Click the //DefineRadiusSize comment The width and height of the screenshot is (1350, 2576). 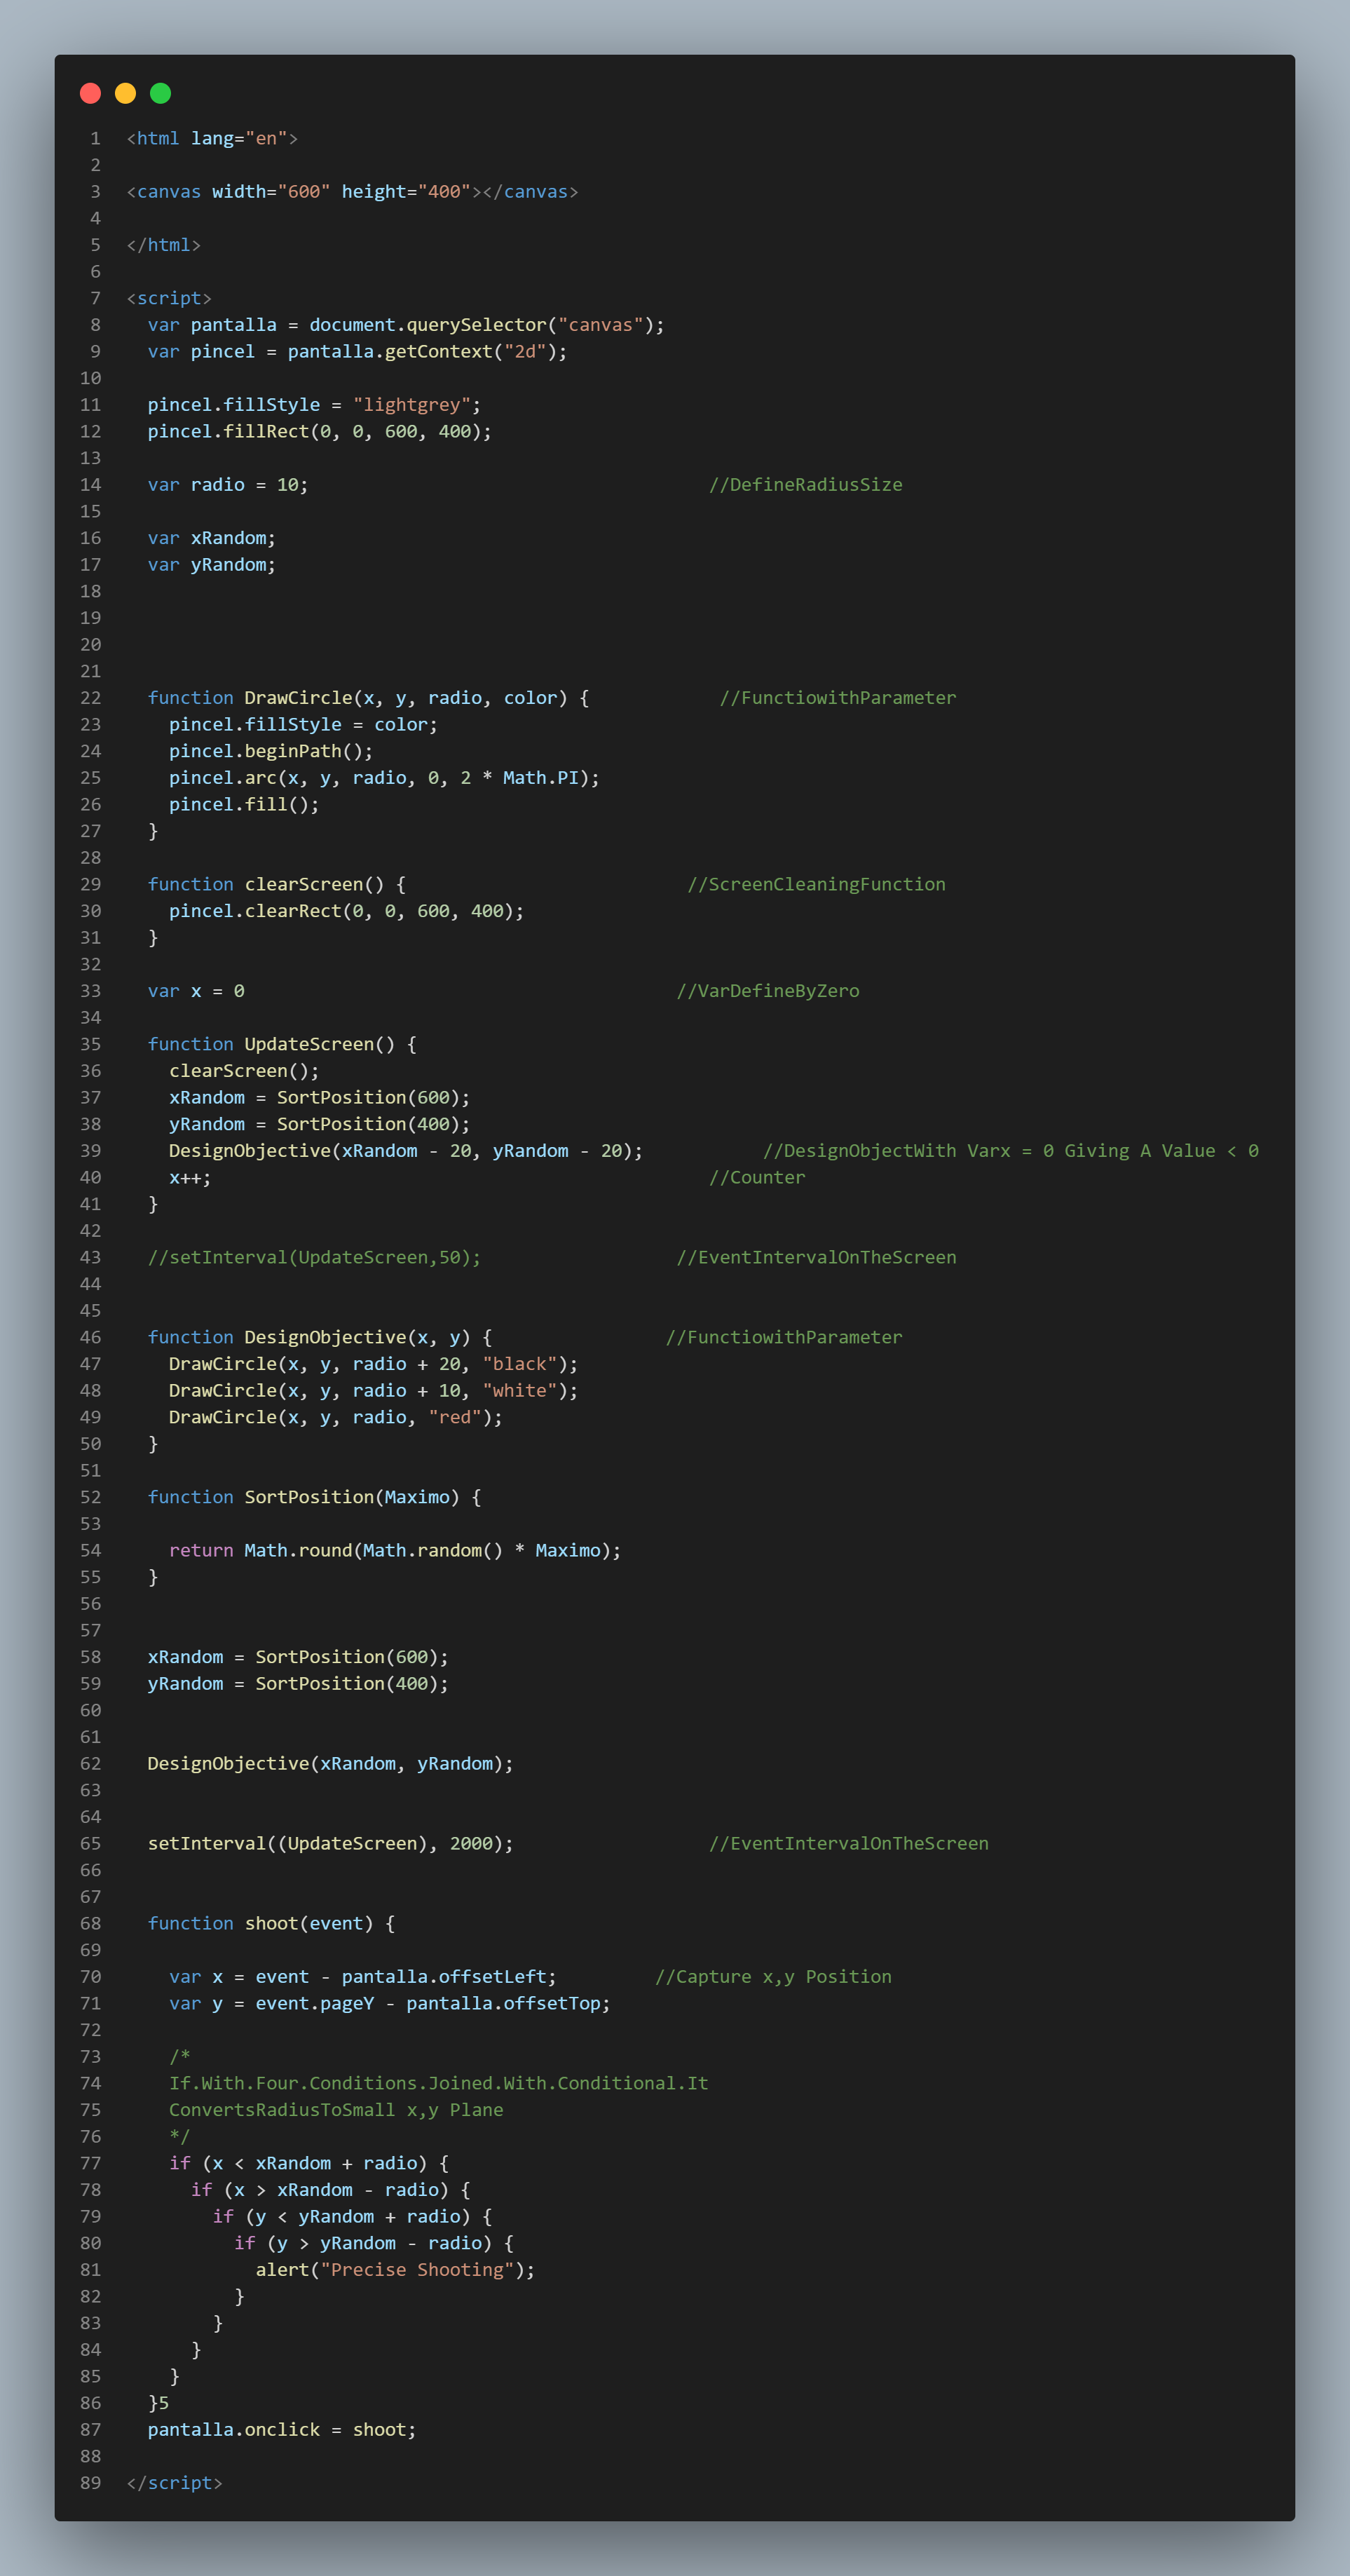(806, 485)
